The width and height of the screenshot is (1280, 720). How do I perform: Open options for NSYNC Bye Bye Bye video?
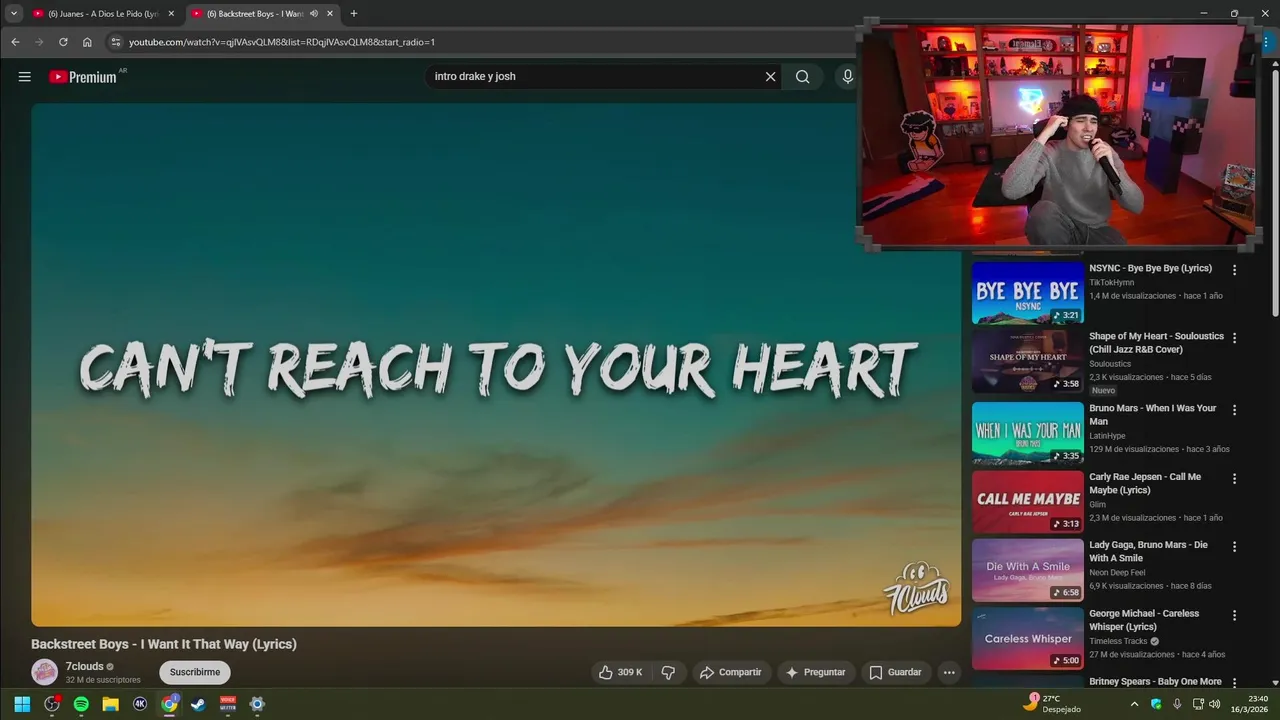tap(1234, 270)
